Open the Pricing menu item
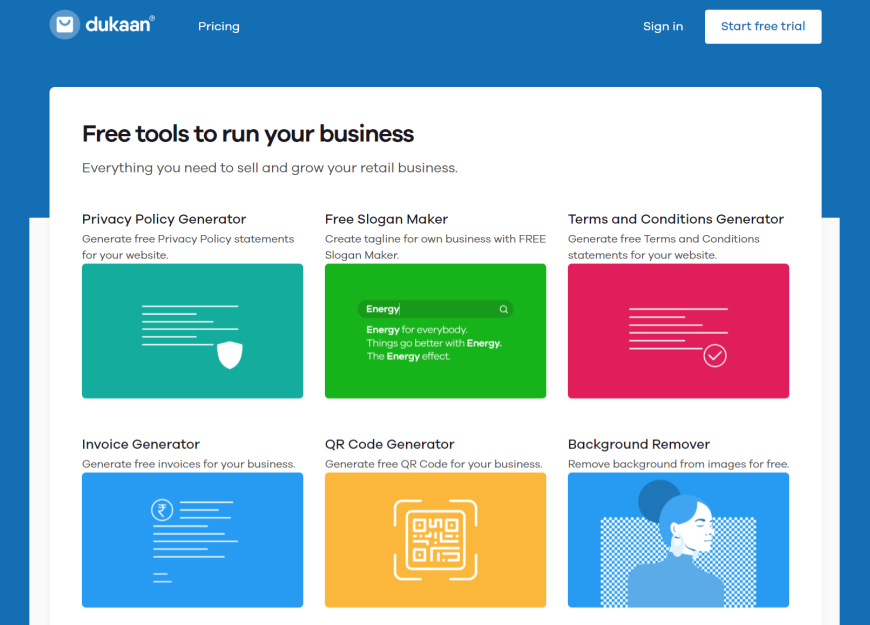The width and height of the screenshot is (870, 625). pos(218,26)
